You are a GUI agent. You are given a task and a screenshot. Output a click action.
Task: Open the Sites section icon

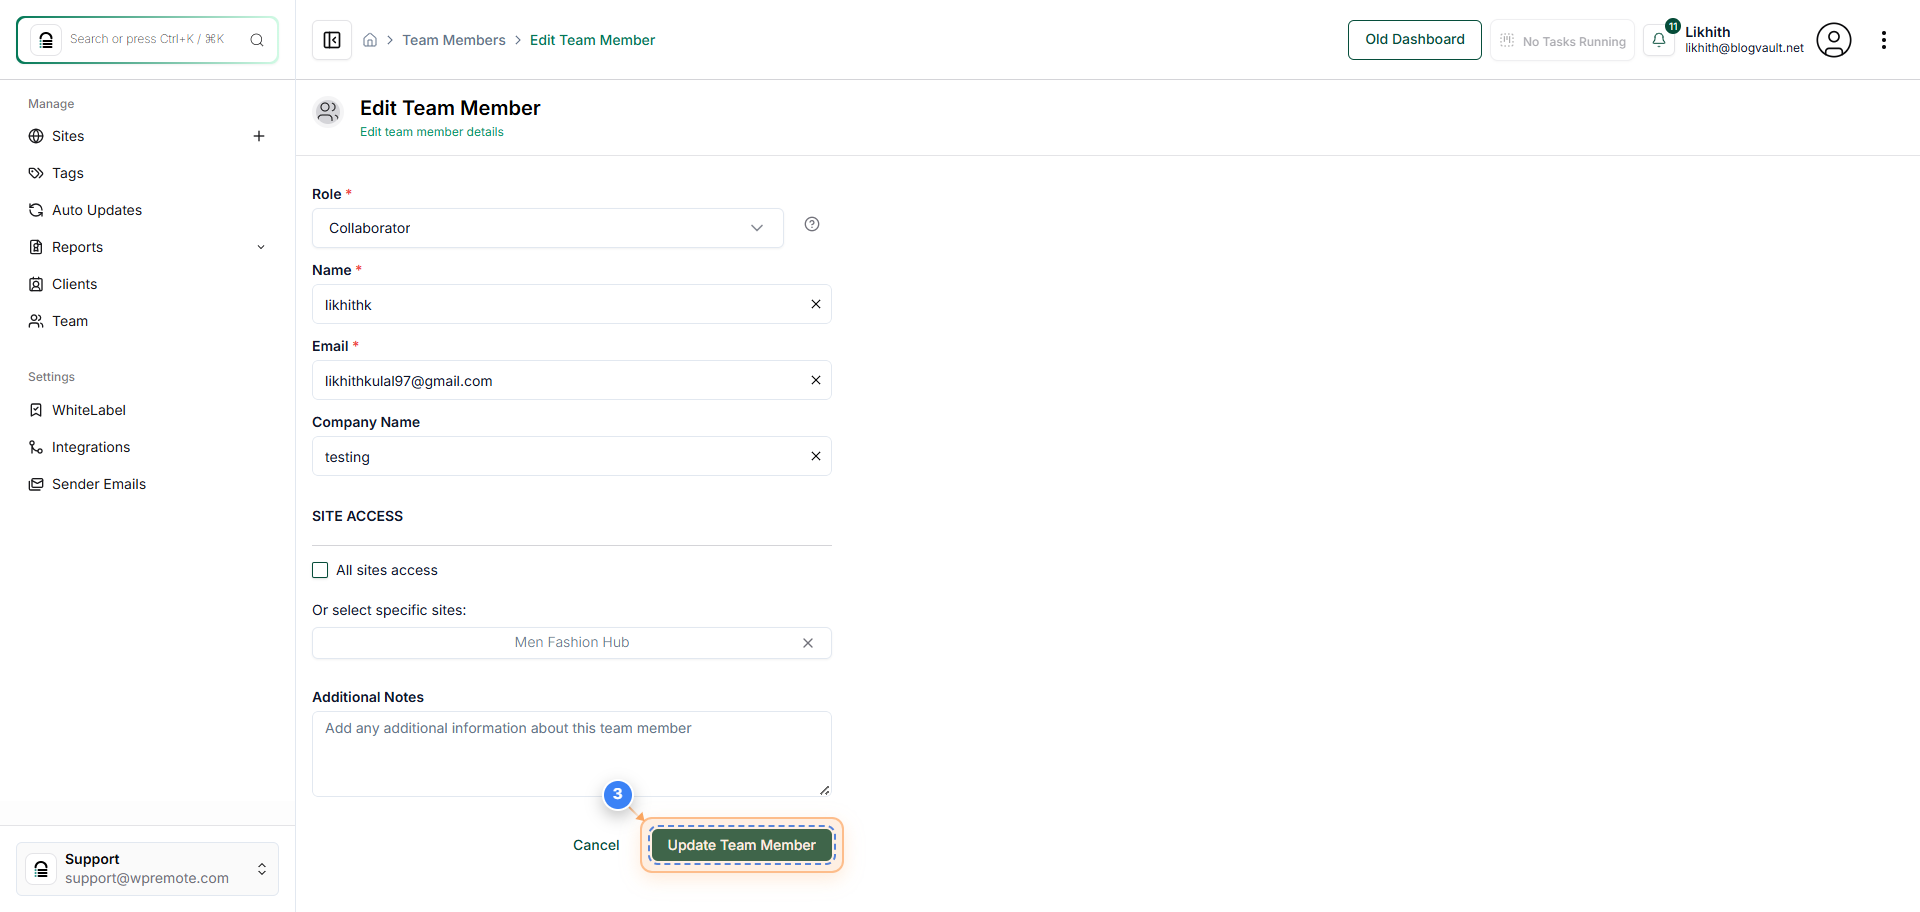tap(36, 136)
